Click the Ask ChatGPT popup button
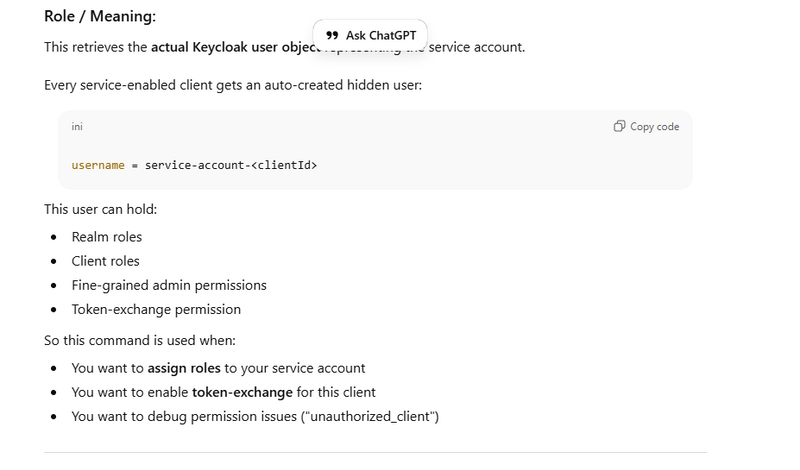 click(x=370, y=35)
